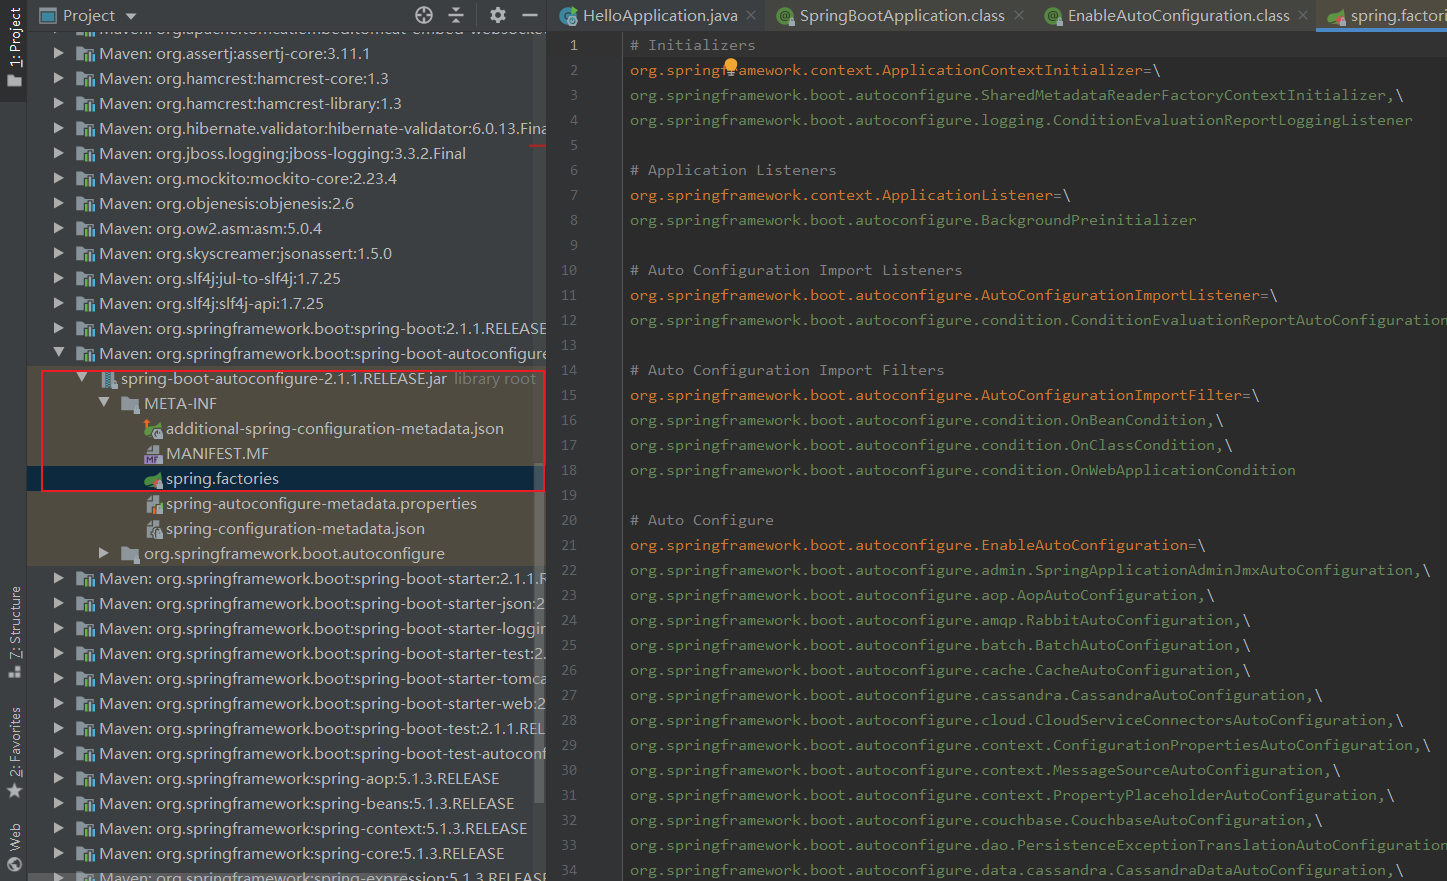Hide the Project tool window via minus icon
This screenshot has height=881, width=1447.
click(x=530, y=15)
